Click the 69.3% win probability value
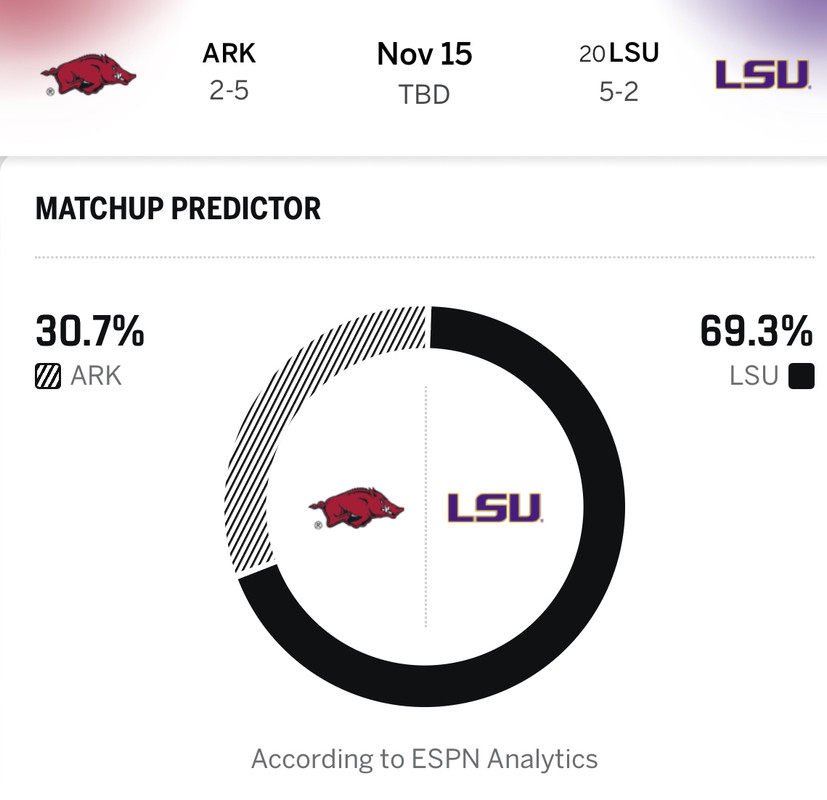The height and width of the screenshot is (800, 827). point(756,331)
